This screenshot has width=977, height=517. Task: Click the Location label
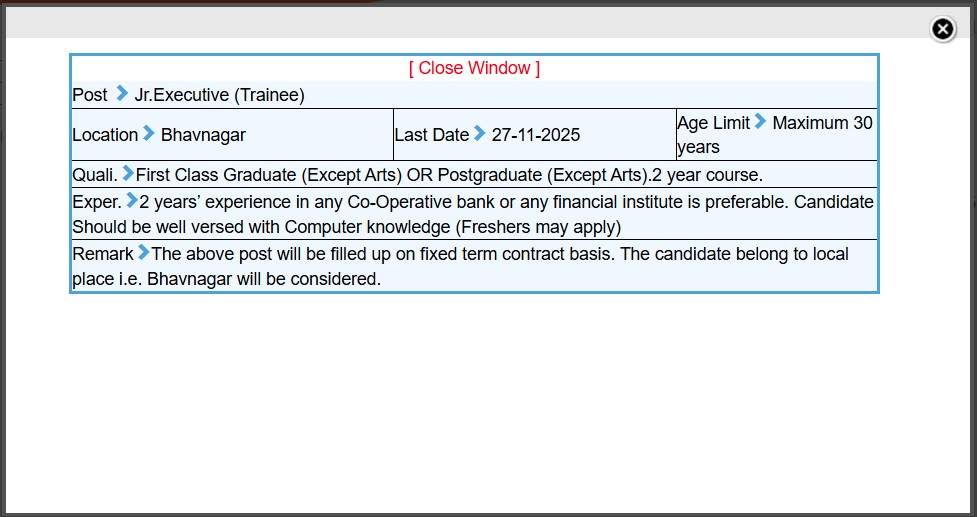tap(105, 135)
